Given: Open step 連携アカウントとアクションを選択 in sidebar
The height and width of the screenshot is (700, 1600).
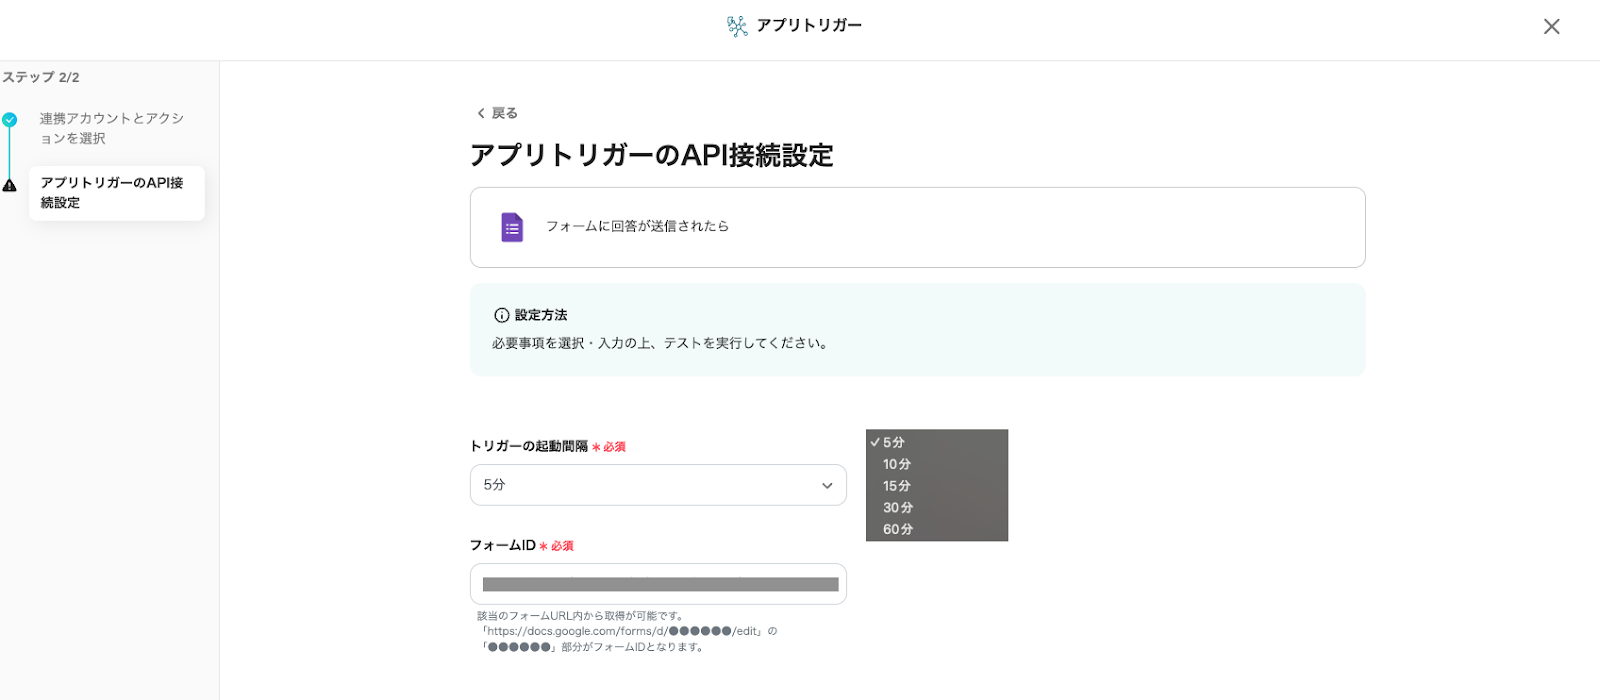Looking at the screenshot, I should coord(112,128).
